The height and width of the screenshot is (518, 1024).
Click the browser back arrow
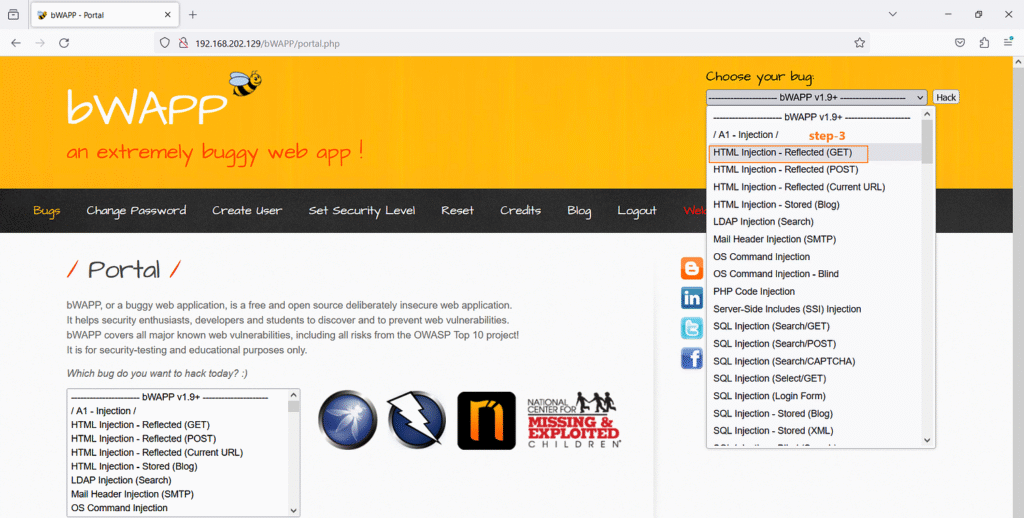coord(16,43)
